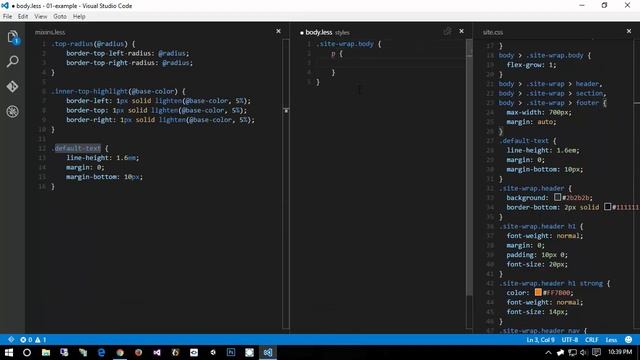Click the .top-radius(@radius) mixin line
The image size is (640, 360).
click(x=93, y=44)
